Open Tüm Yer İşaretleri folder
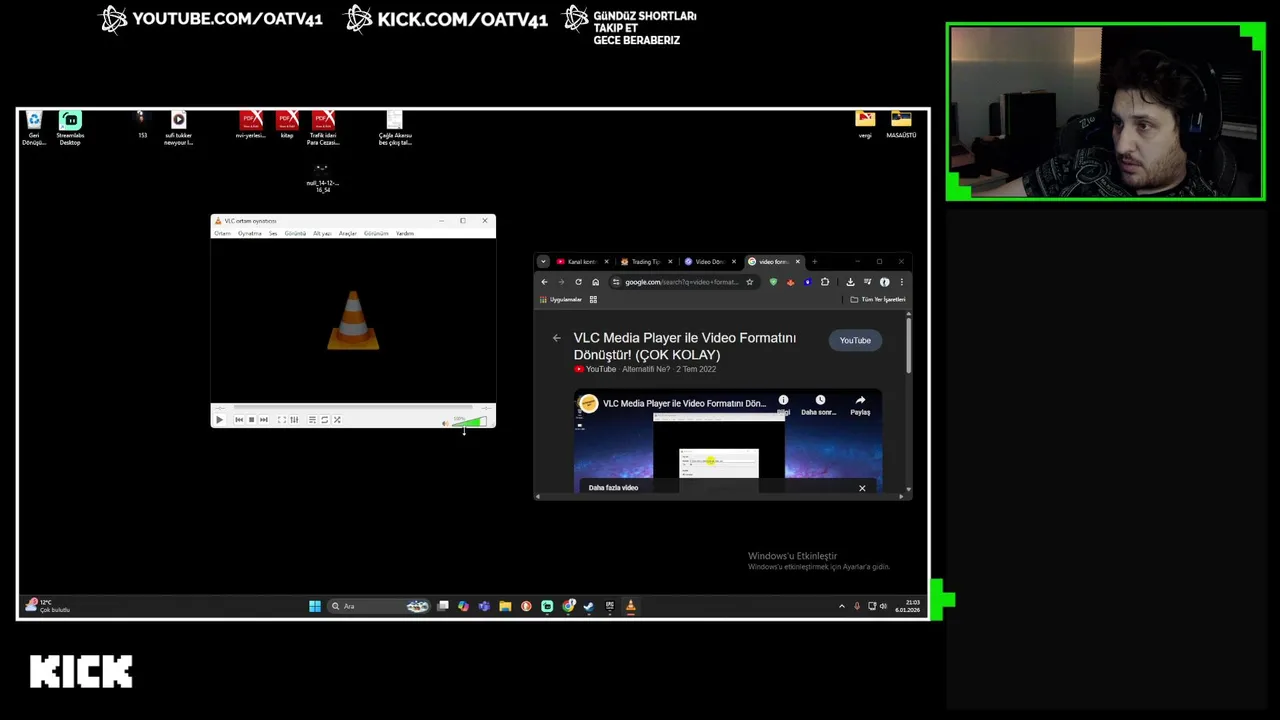 coord(878,299)
